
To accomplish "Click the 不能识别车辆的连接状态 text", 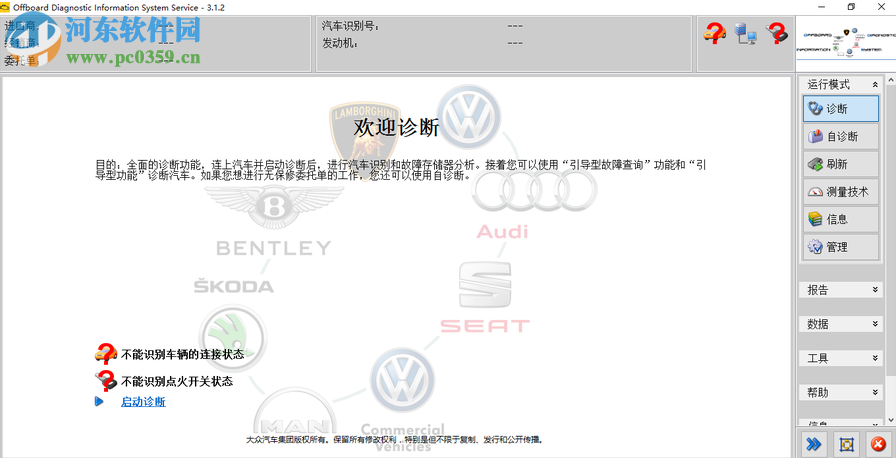I will tap(182, 354).
